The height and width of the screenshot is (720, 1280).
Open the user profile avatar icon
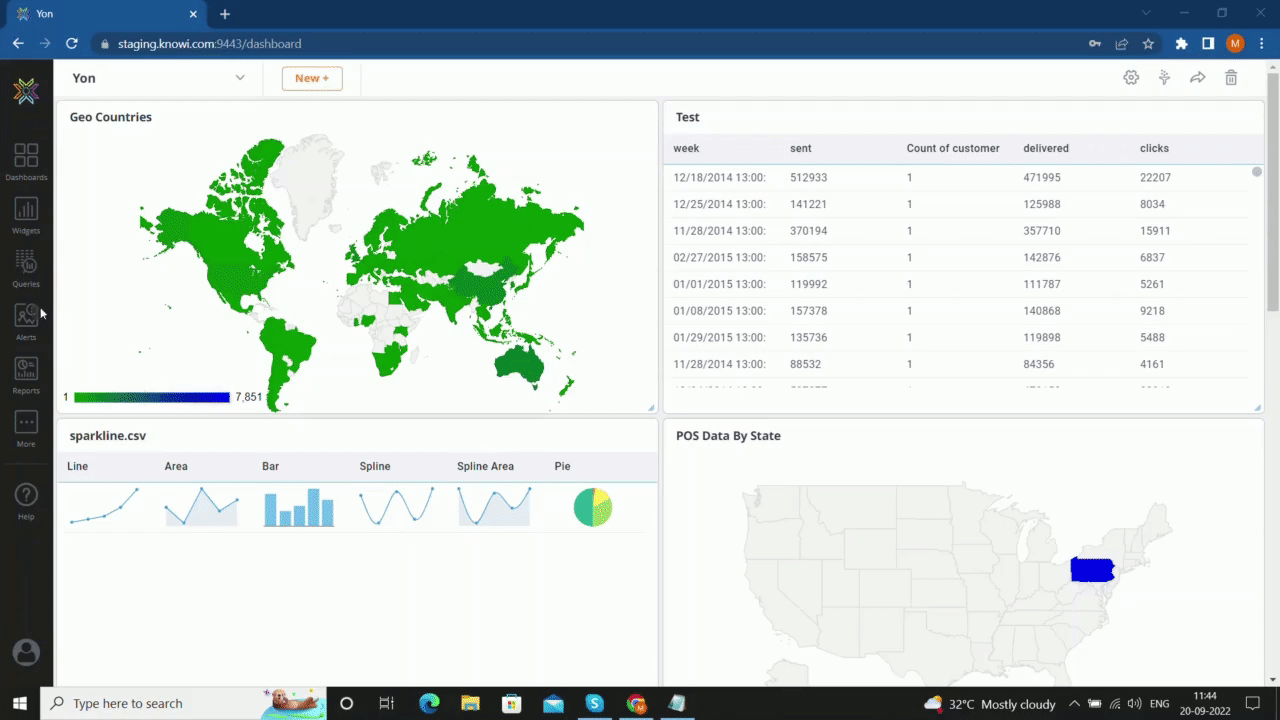click(26, 652)
